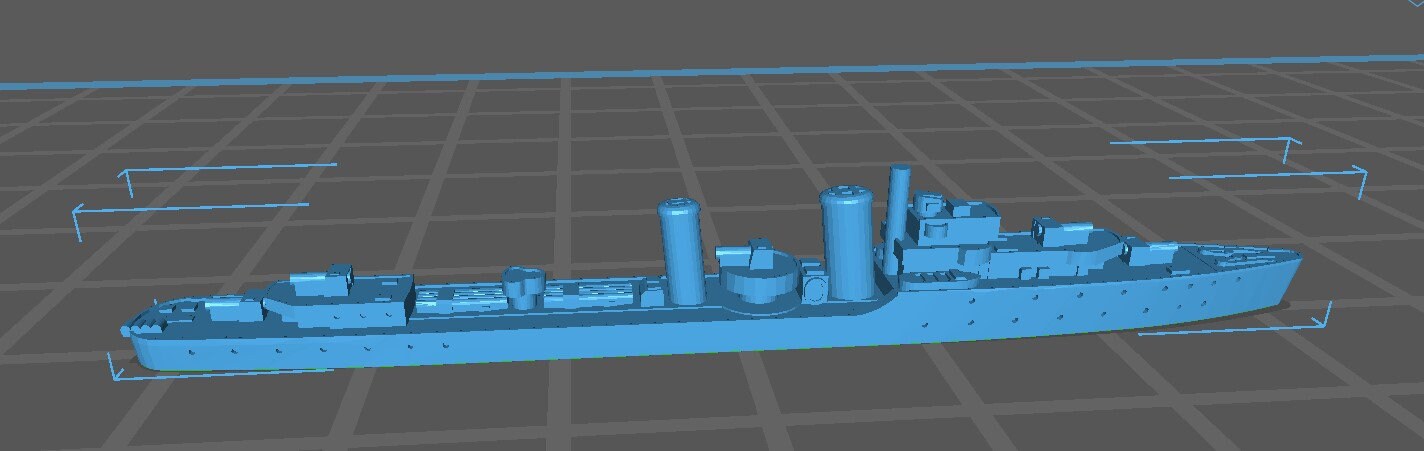Click the dark background above the build plate

point(700,30)
